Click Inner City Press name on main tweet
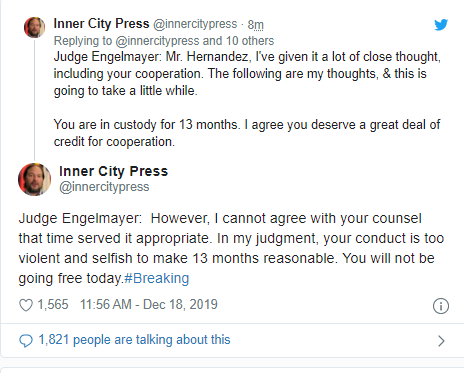464x373 pixels. point(113,171)
